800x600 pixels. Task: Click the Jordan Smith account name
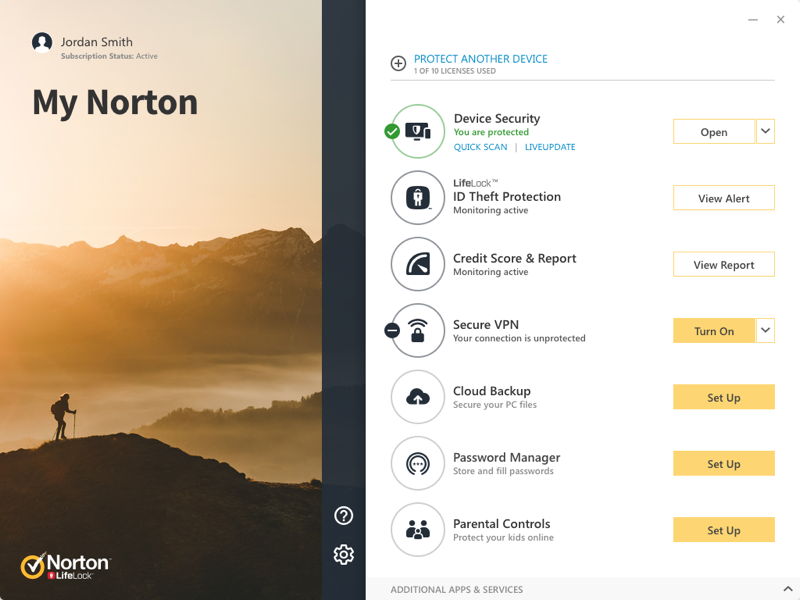96,42
